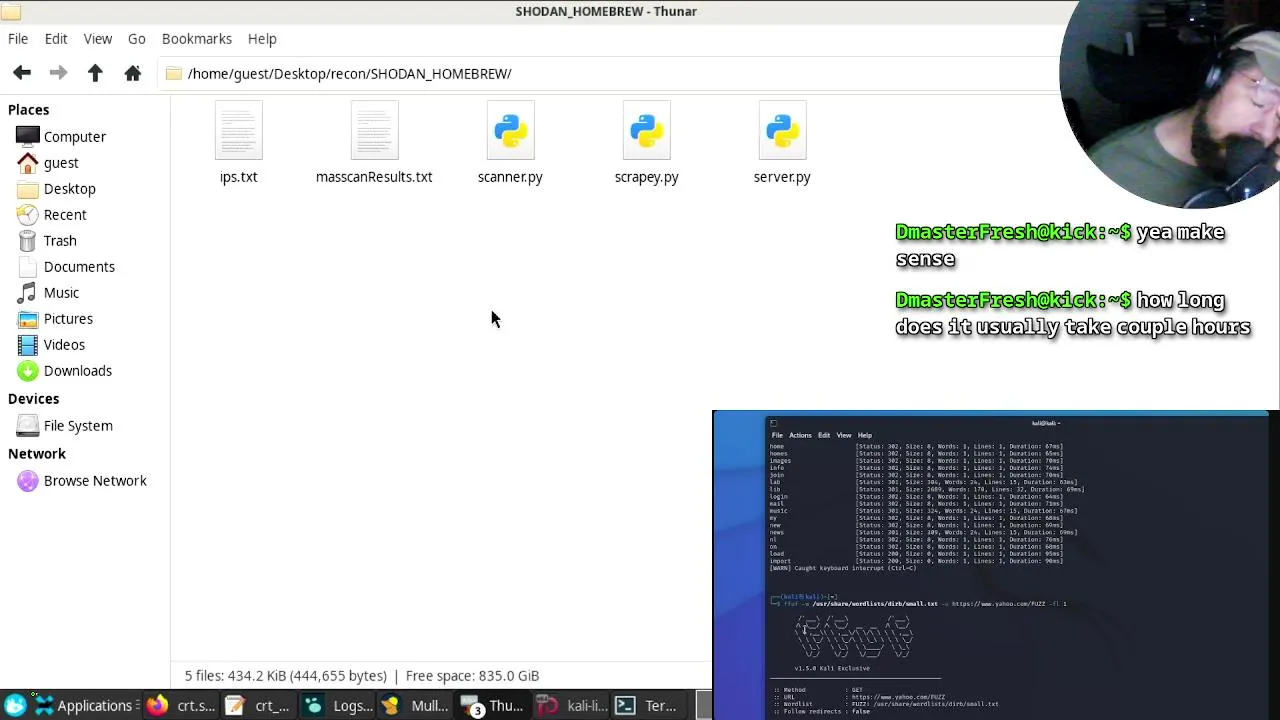The width and height of the screenshot is (1280, 720).
Task: Select the ips.txt file icon
Action: coord(238,131)
